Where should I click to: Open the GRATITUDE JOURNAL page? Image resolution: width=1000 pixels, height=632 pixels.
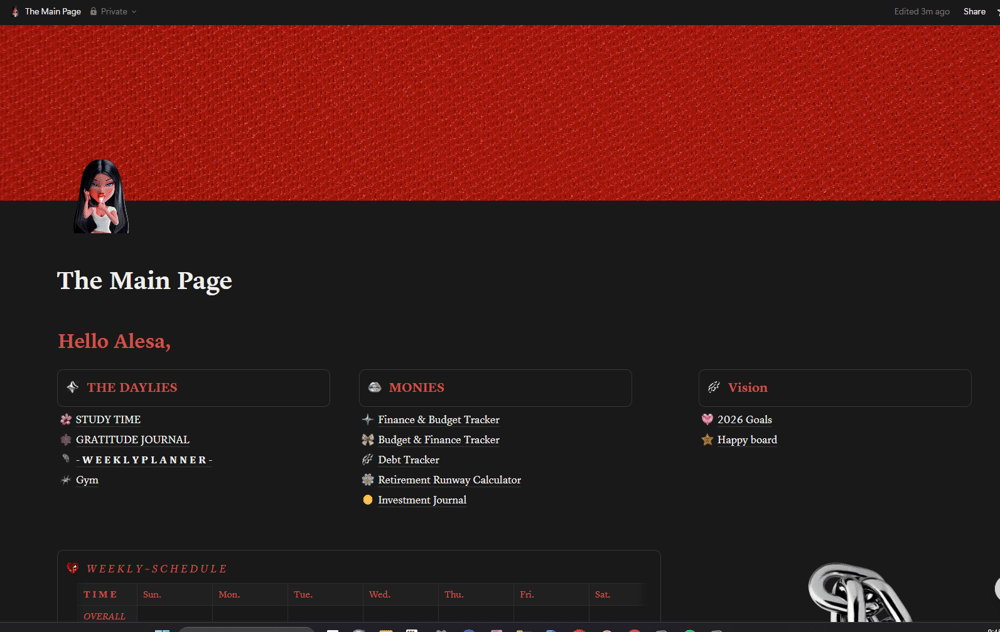132,439
